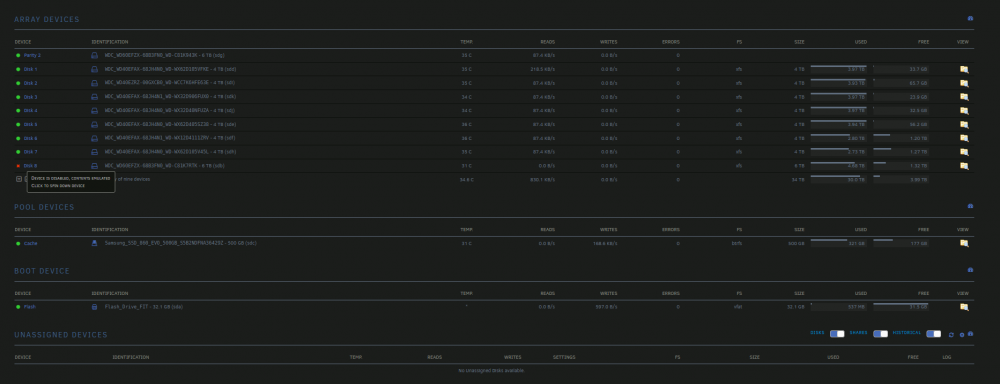Toggle the Historical switch in Unassigned Devices
This screenshot has width=1000, height=384.
933,334
